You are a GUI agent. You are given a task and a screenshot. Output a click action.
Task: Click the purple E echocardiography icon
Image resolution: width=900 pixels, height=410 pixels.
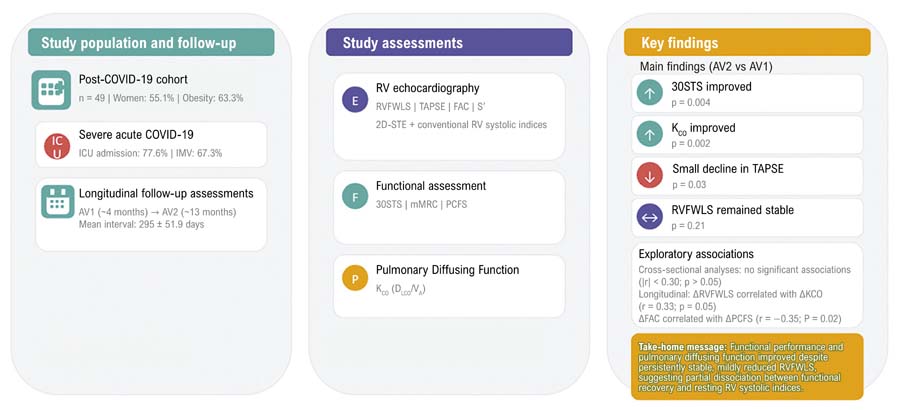click(x=355, y=98)
